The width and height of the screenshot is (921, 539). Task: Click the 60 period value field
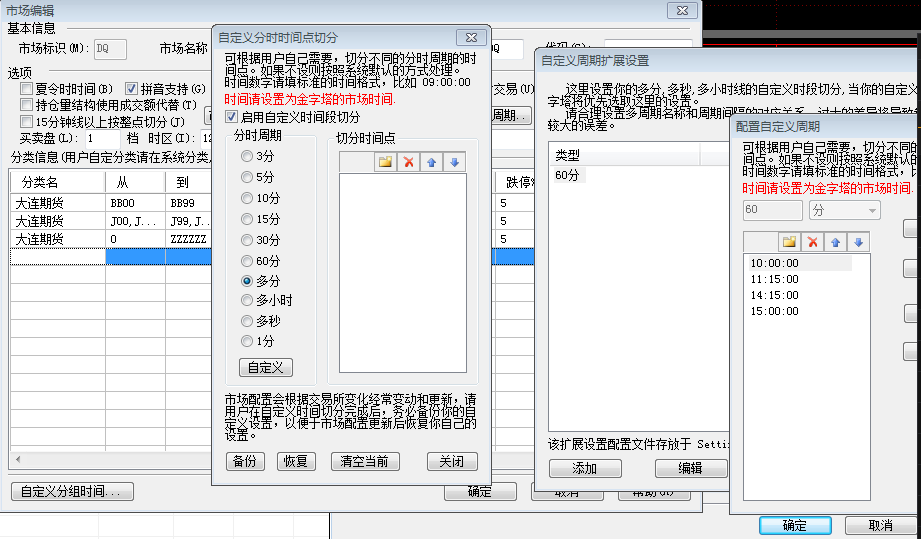click(772, 210)
